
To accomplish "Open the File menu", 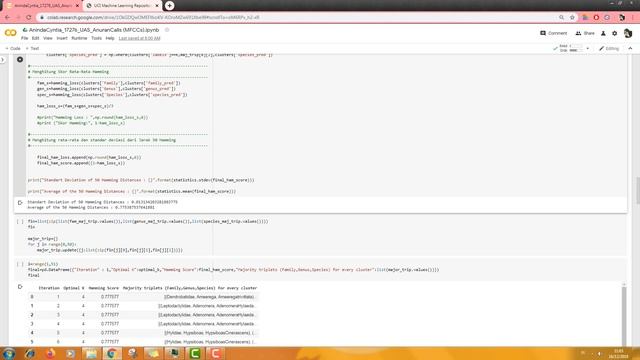I will [24, 38].
